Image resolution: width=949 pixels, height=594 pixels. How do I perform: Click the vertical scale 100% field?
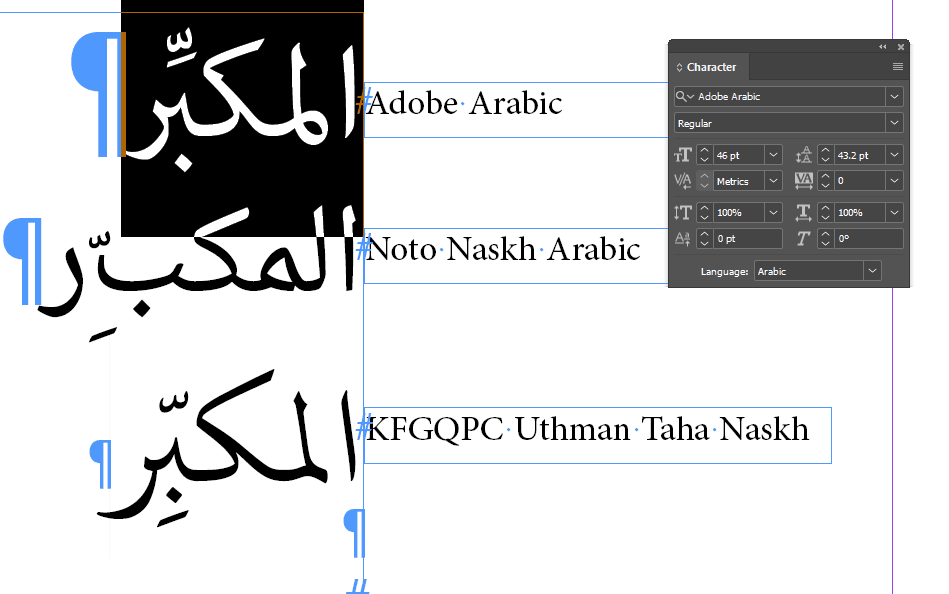pyautogui.click(x=738, y=213)
